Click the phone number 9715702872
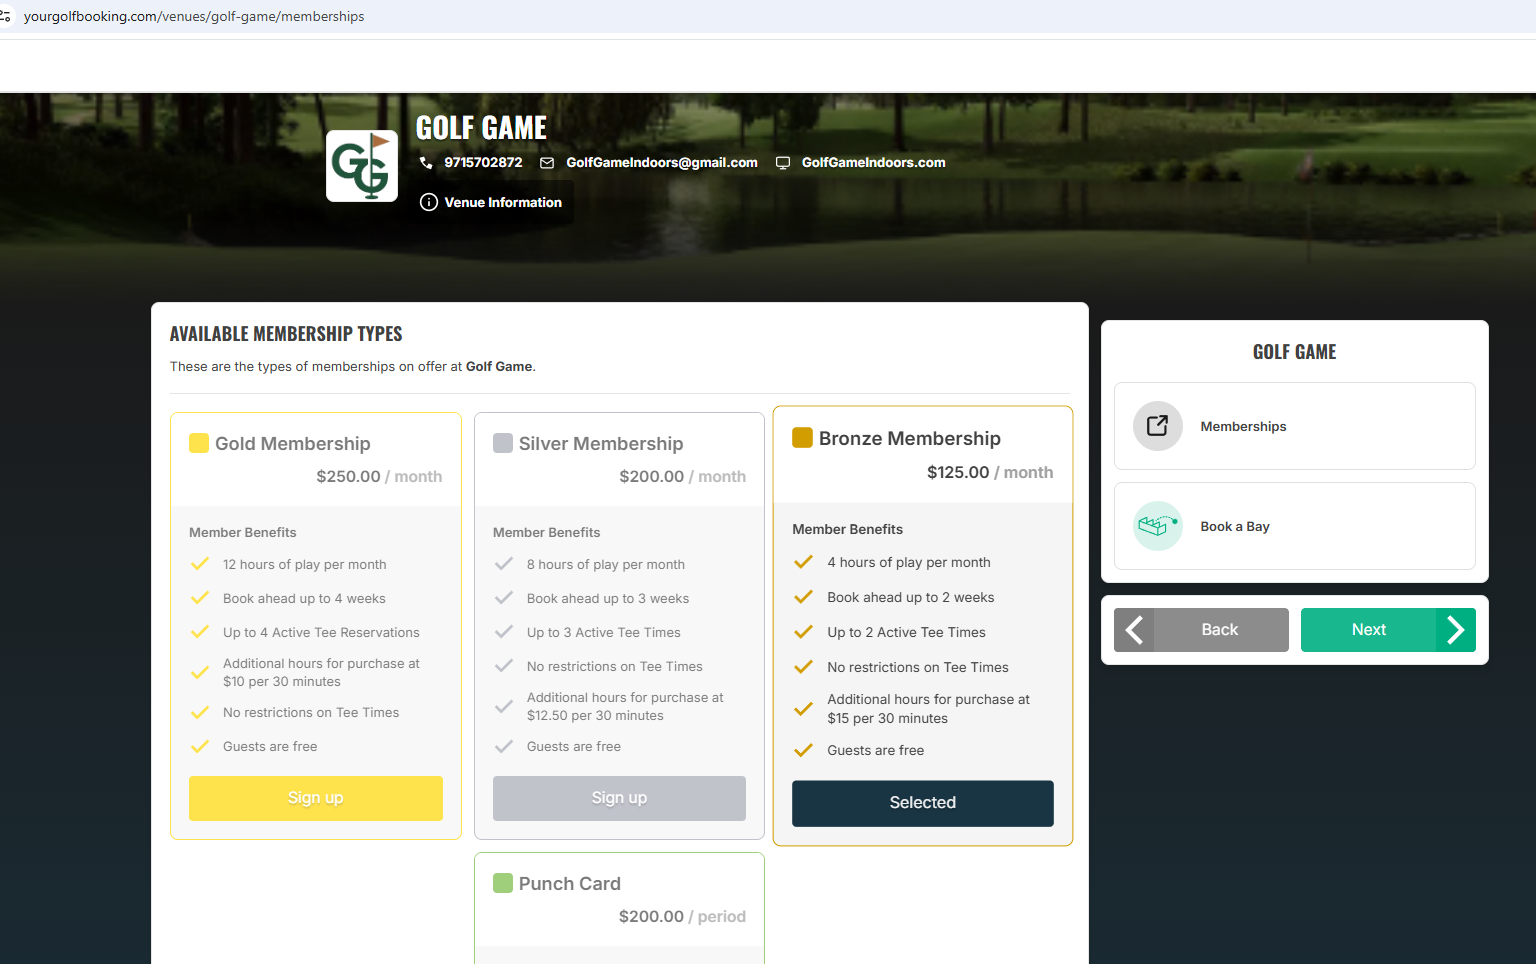The width and height of the screenshot is (1536, 964). (483, 163)
